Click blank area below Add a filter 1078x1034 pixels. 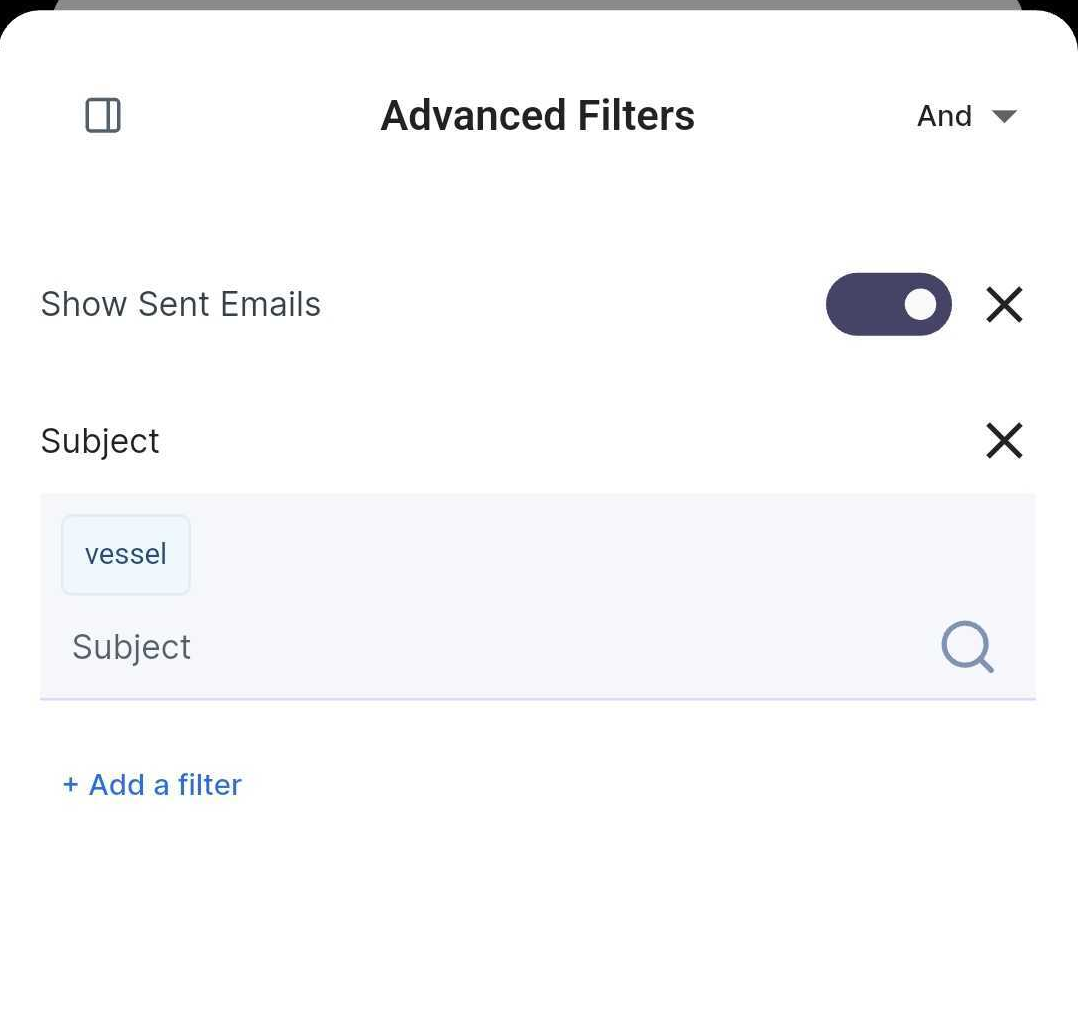(x=538, y=920)
